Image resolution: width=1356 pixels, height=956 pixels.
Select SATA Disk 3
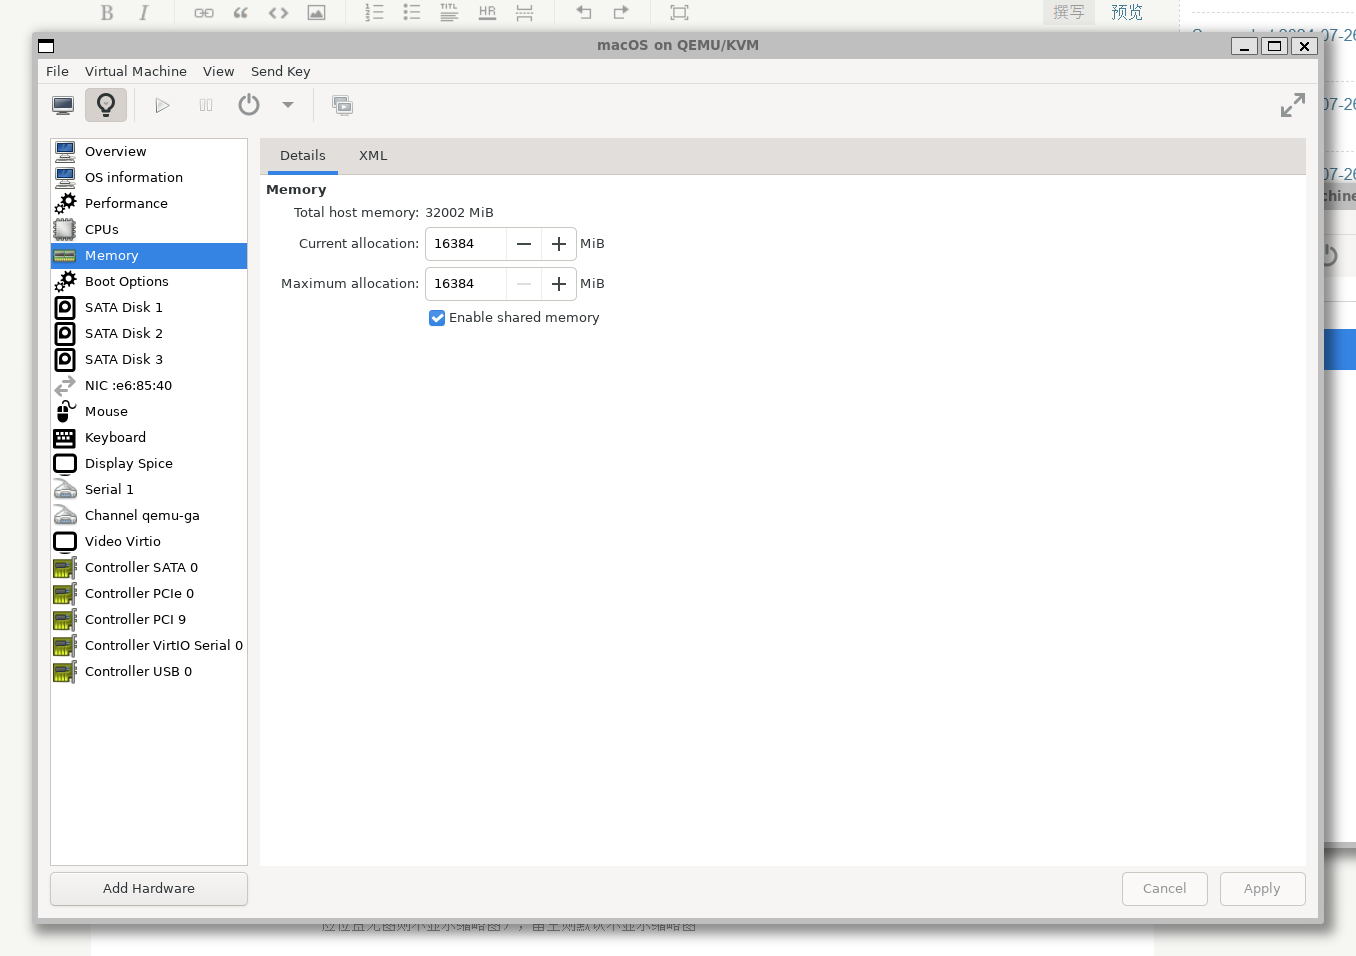pyautogui.click(x=149, y=360)
